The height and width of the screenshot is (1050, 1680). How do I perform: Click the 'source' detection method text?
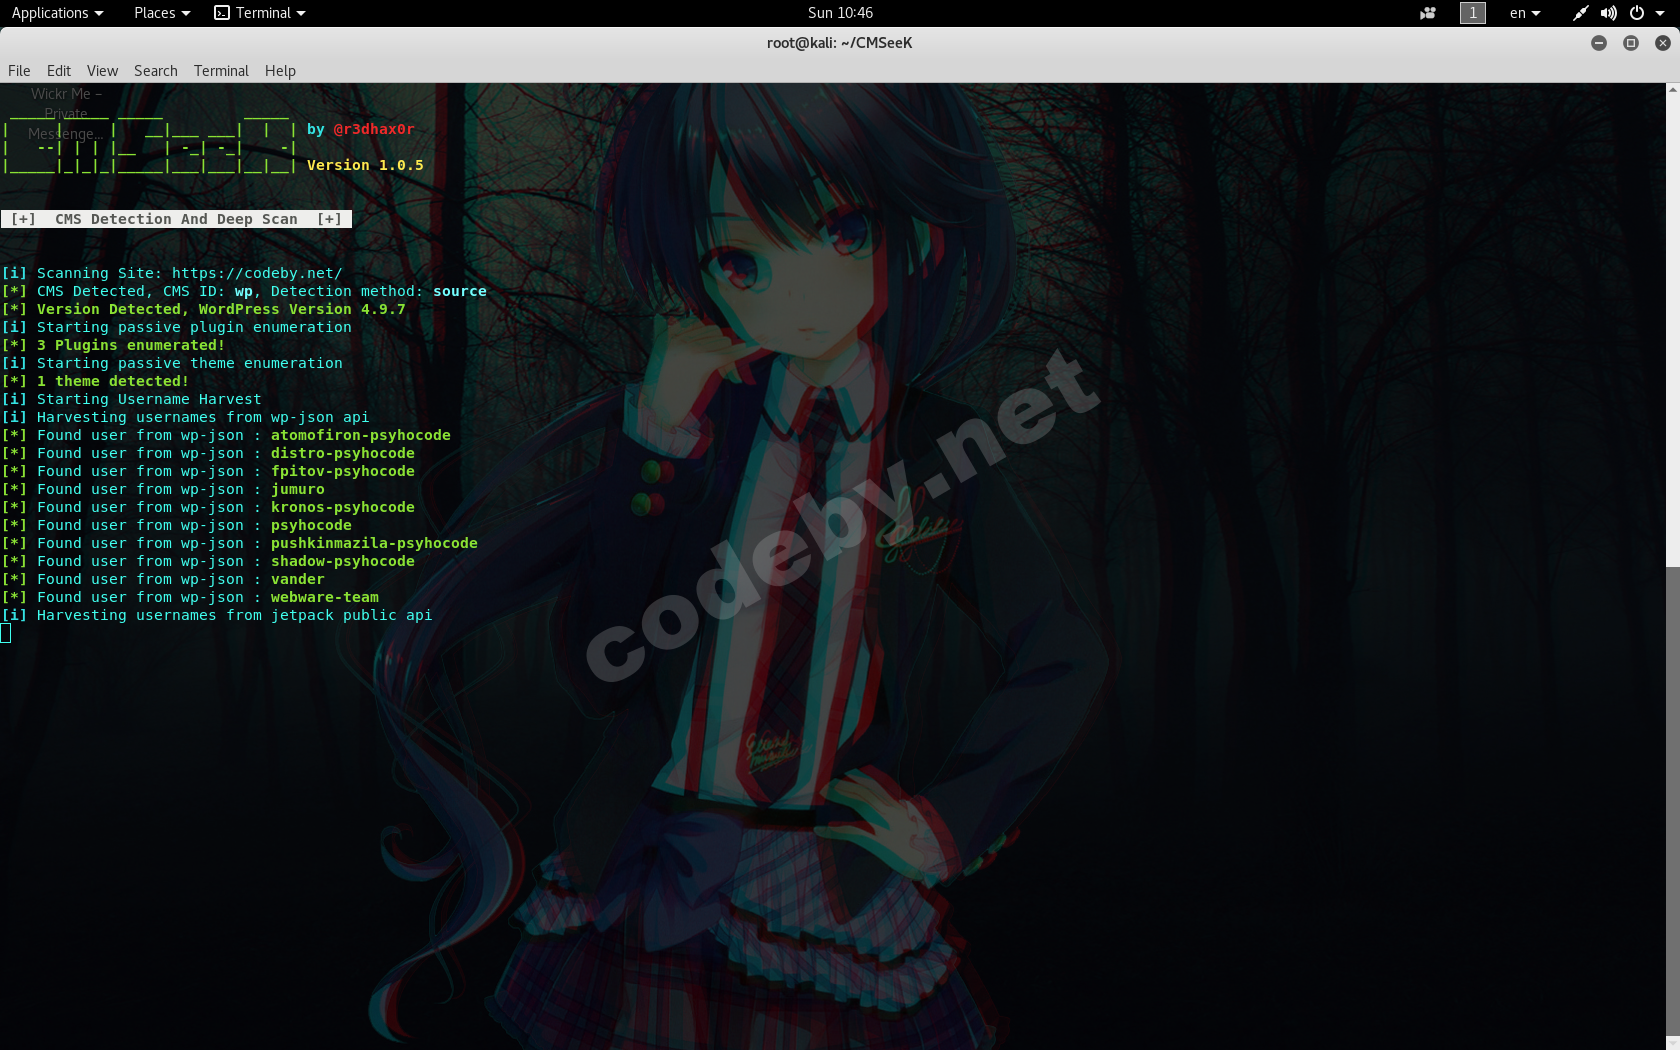point(460,291)
